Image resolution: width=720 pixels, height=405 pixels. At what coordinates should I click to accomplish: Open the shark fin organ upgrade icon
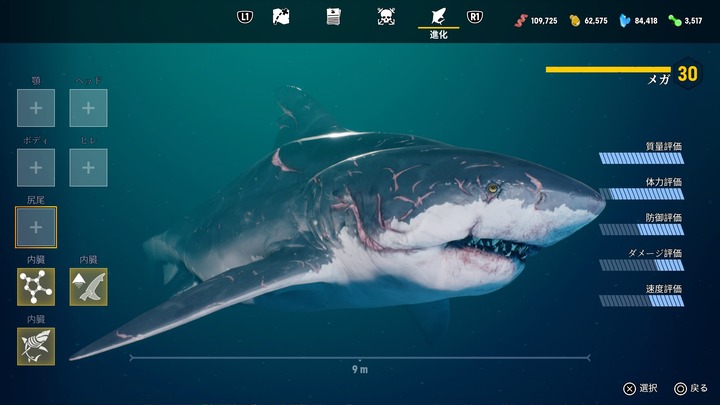click(88, 287)
